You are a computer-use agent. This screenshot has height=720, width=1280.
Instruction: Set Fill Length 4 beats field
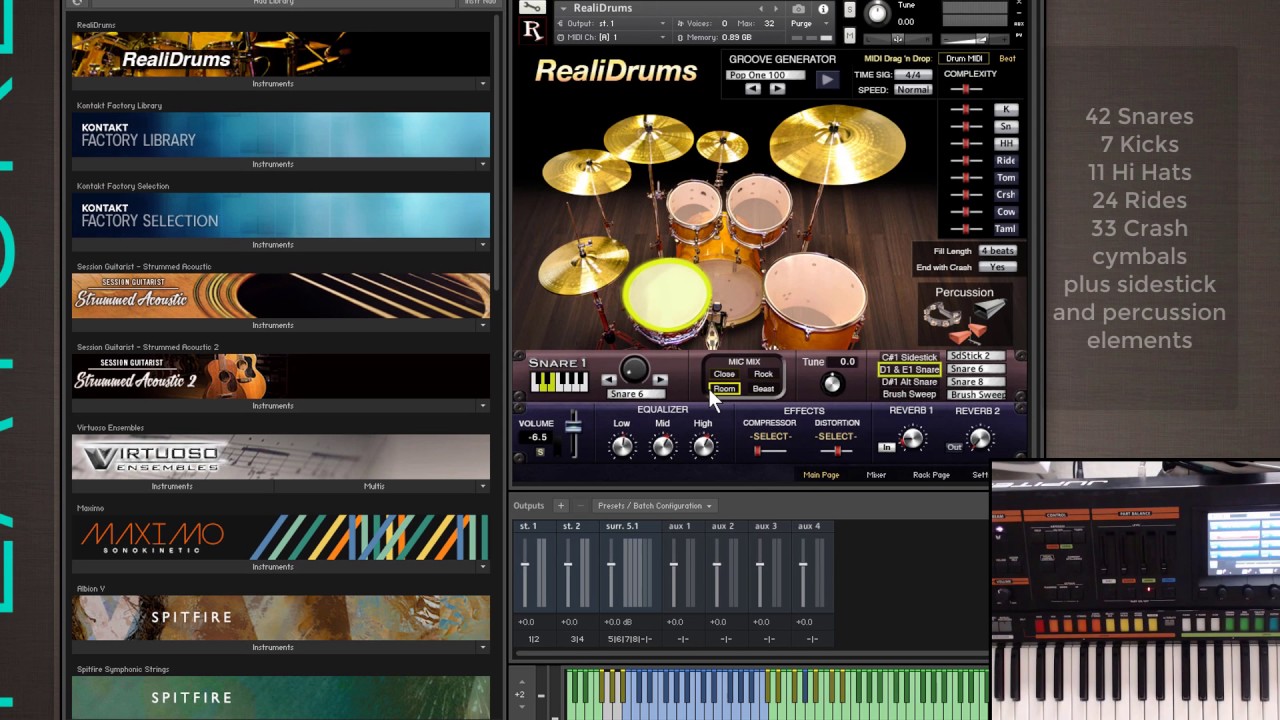997,251
